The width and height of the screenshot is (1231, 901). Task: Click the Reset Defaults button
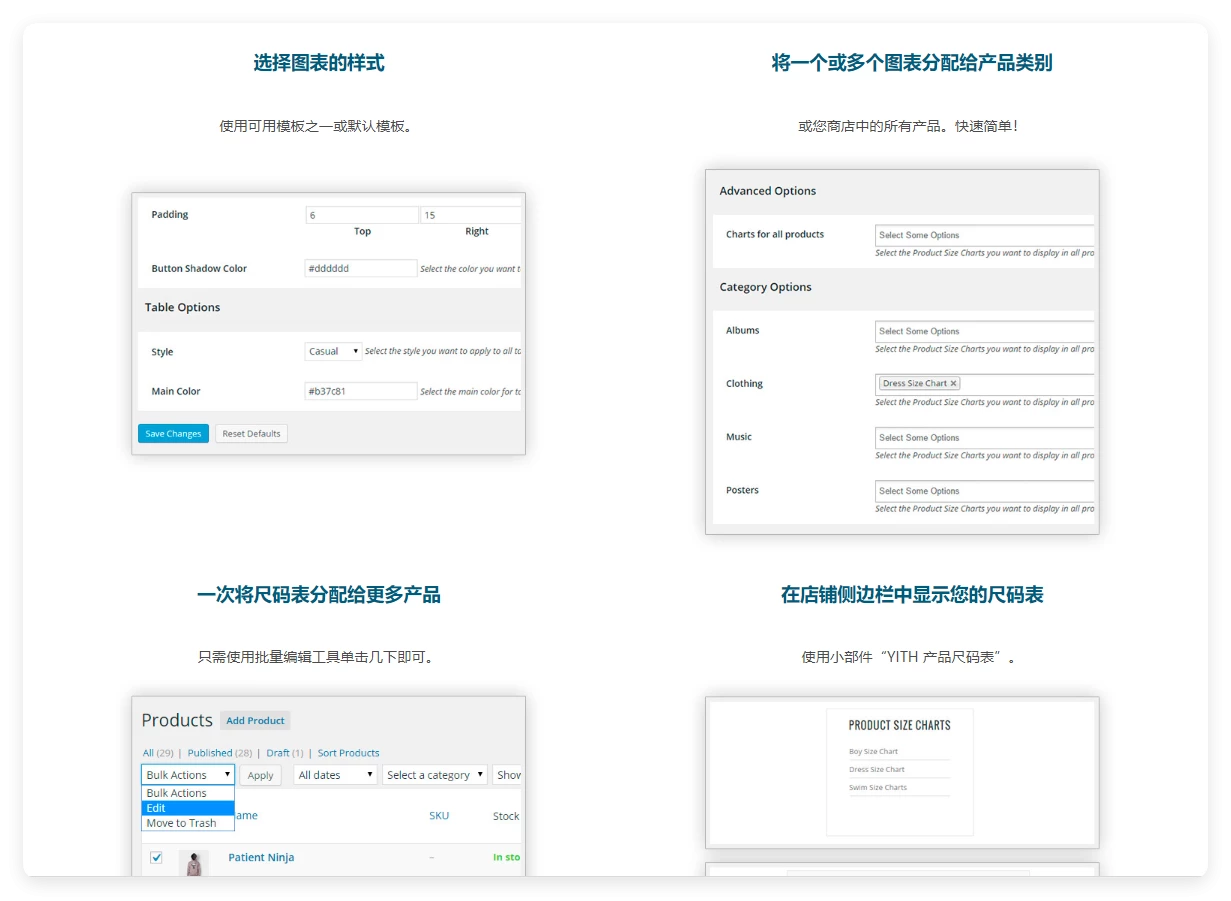(251, 433)
